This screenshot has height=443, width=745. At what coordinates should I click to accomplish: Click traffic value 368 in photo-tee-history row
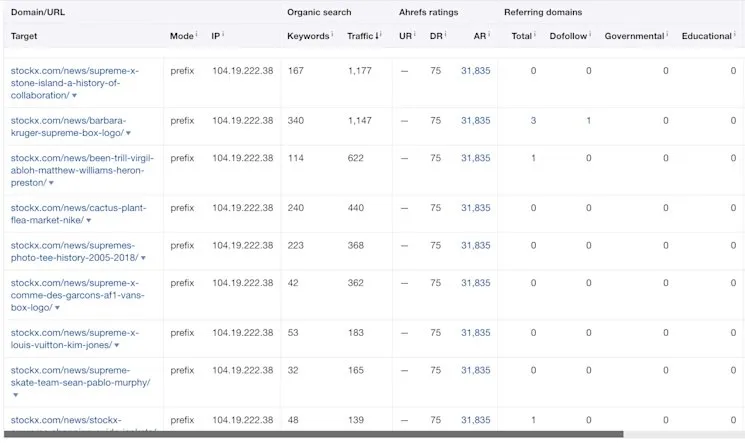[355, 245]
